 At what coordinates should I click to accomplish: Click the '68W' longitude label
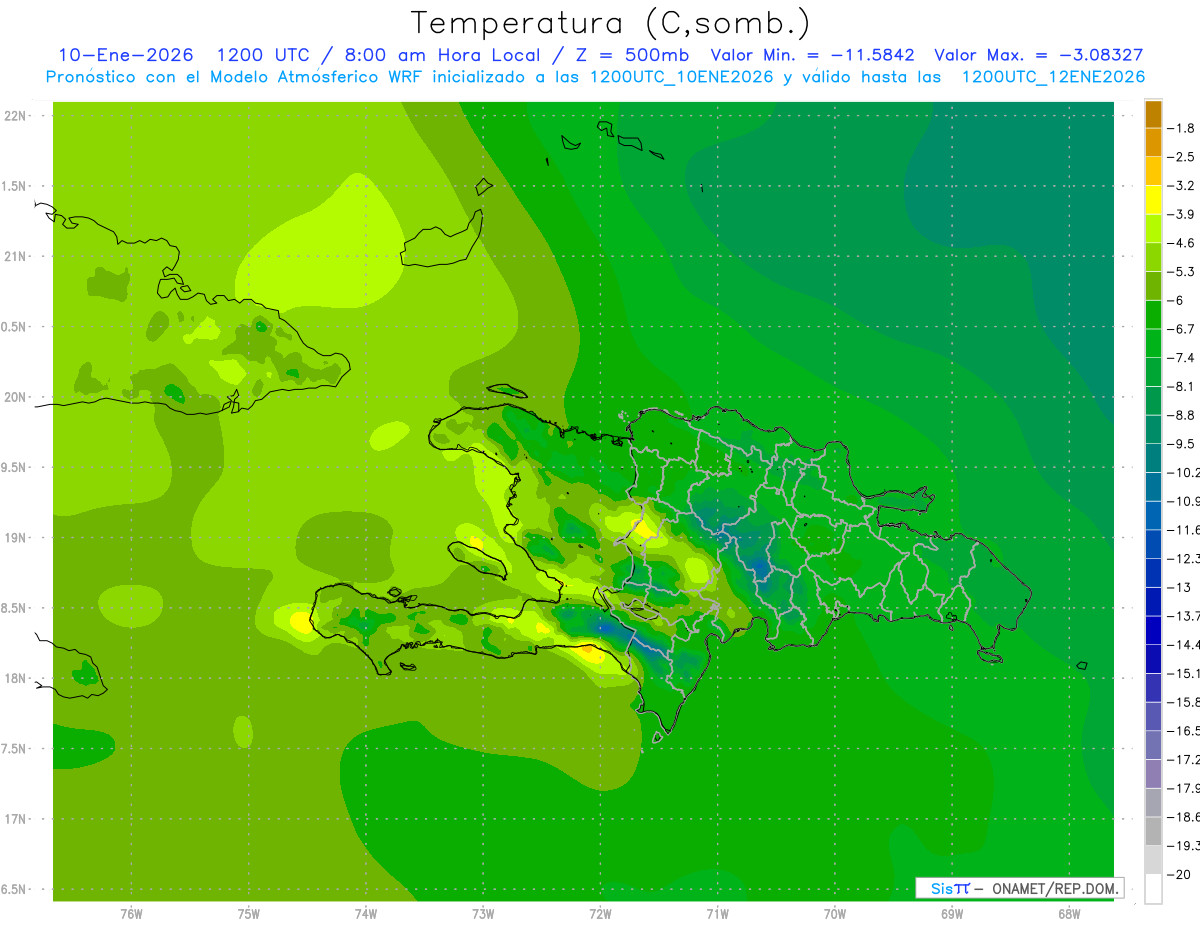pyautogui.click(x=1069, y=912)
